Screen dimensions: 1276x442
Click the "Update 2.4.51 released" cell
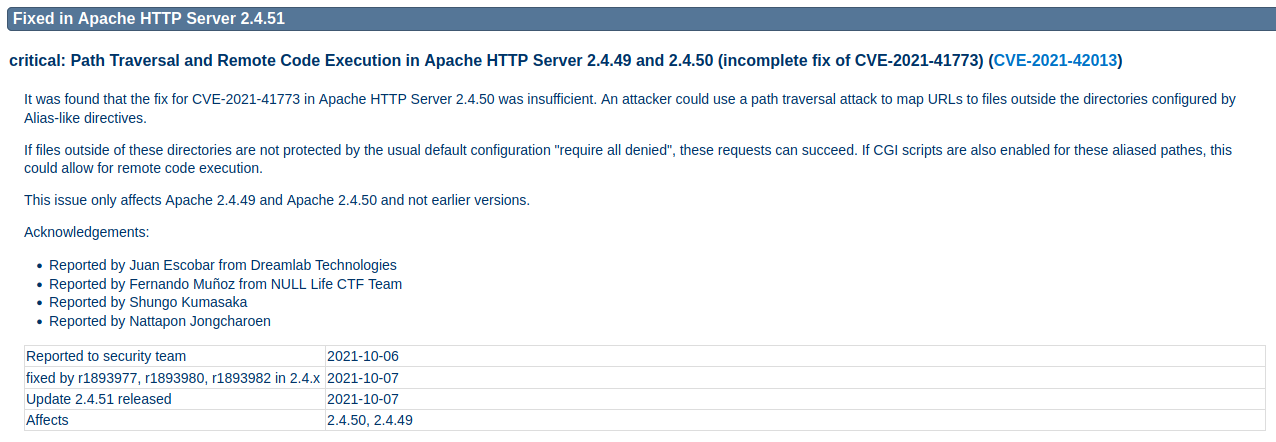tap(99, 399)
